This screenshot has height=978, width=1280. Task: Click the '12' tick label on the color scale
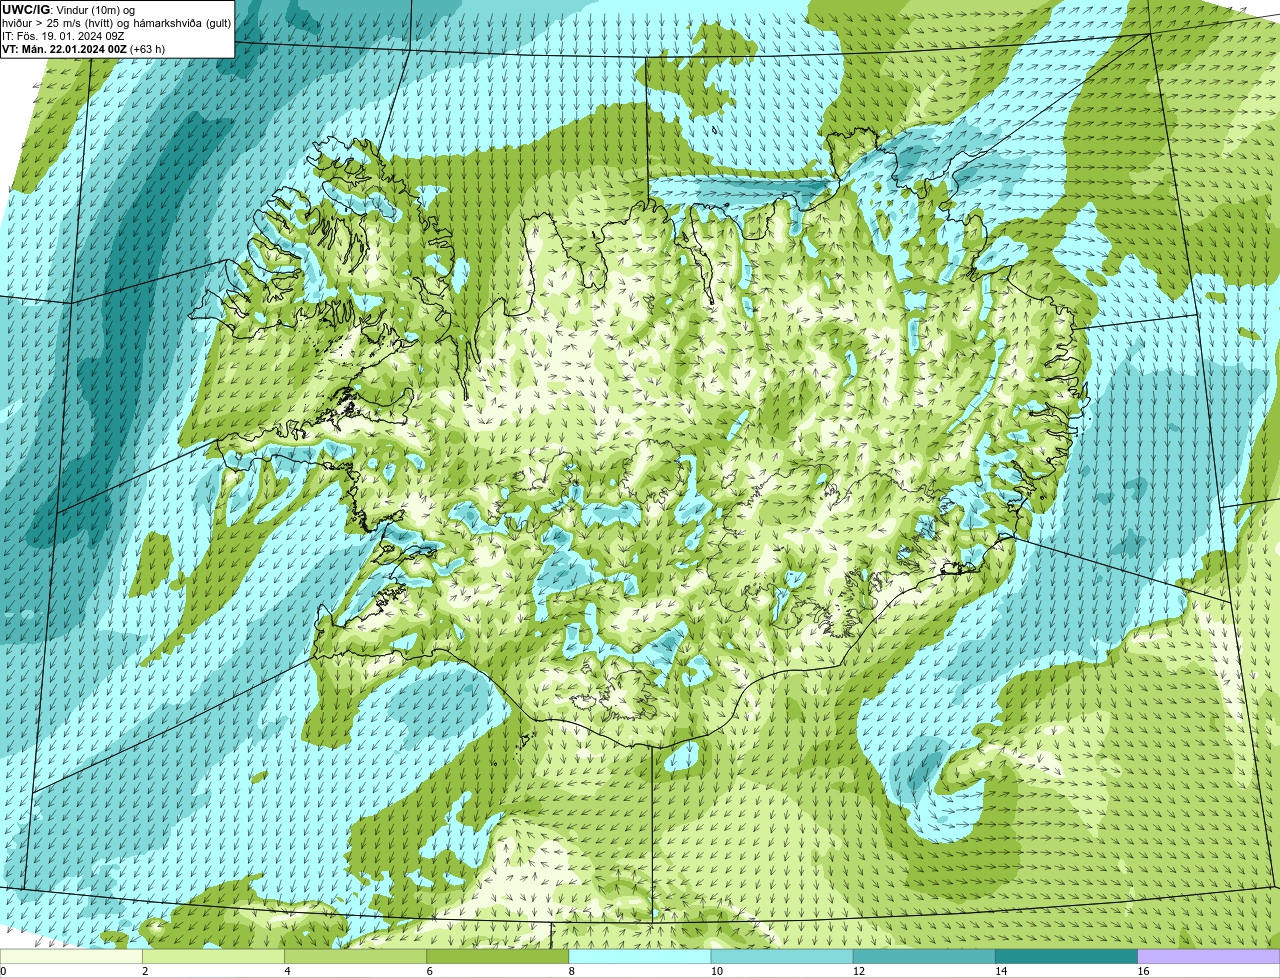click(x=858, y=971)
